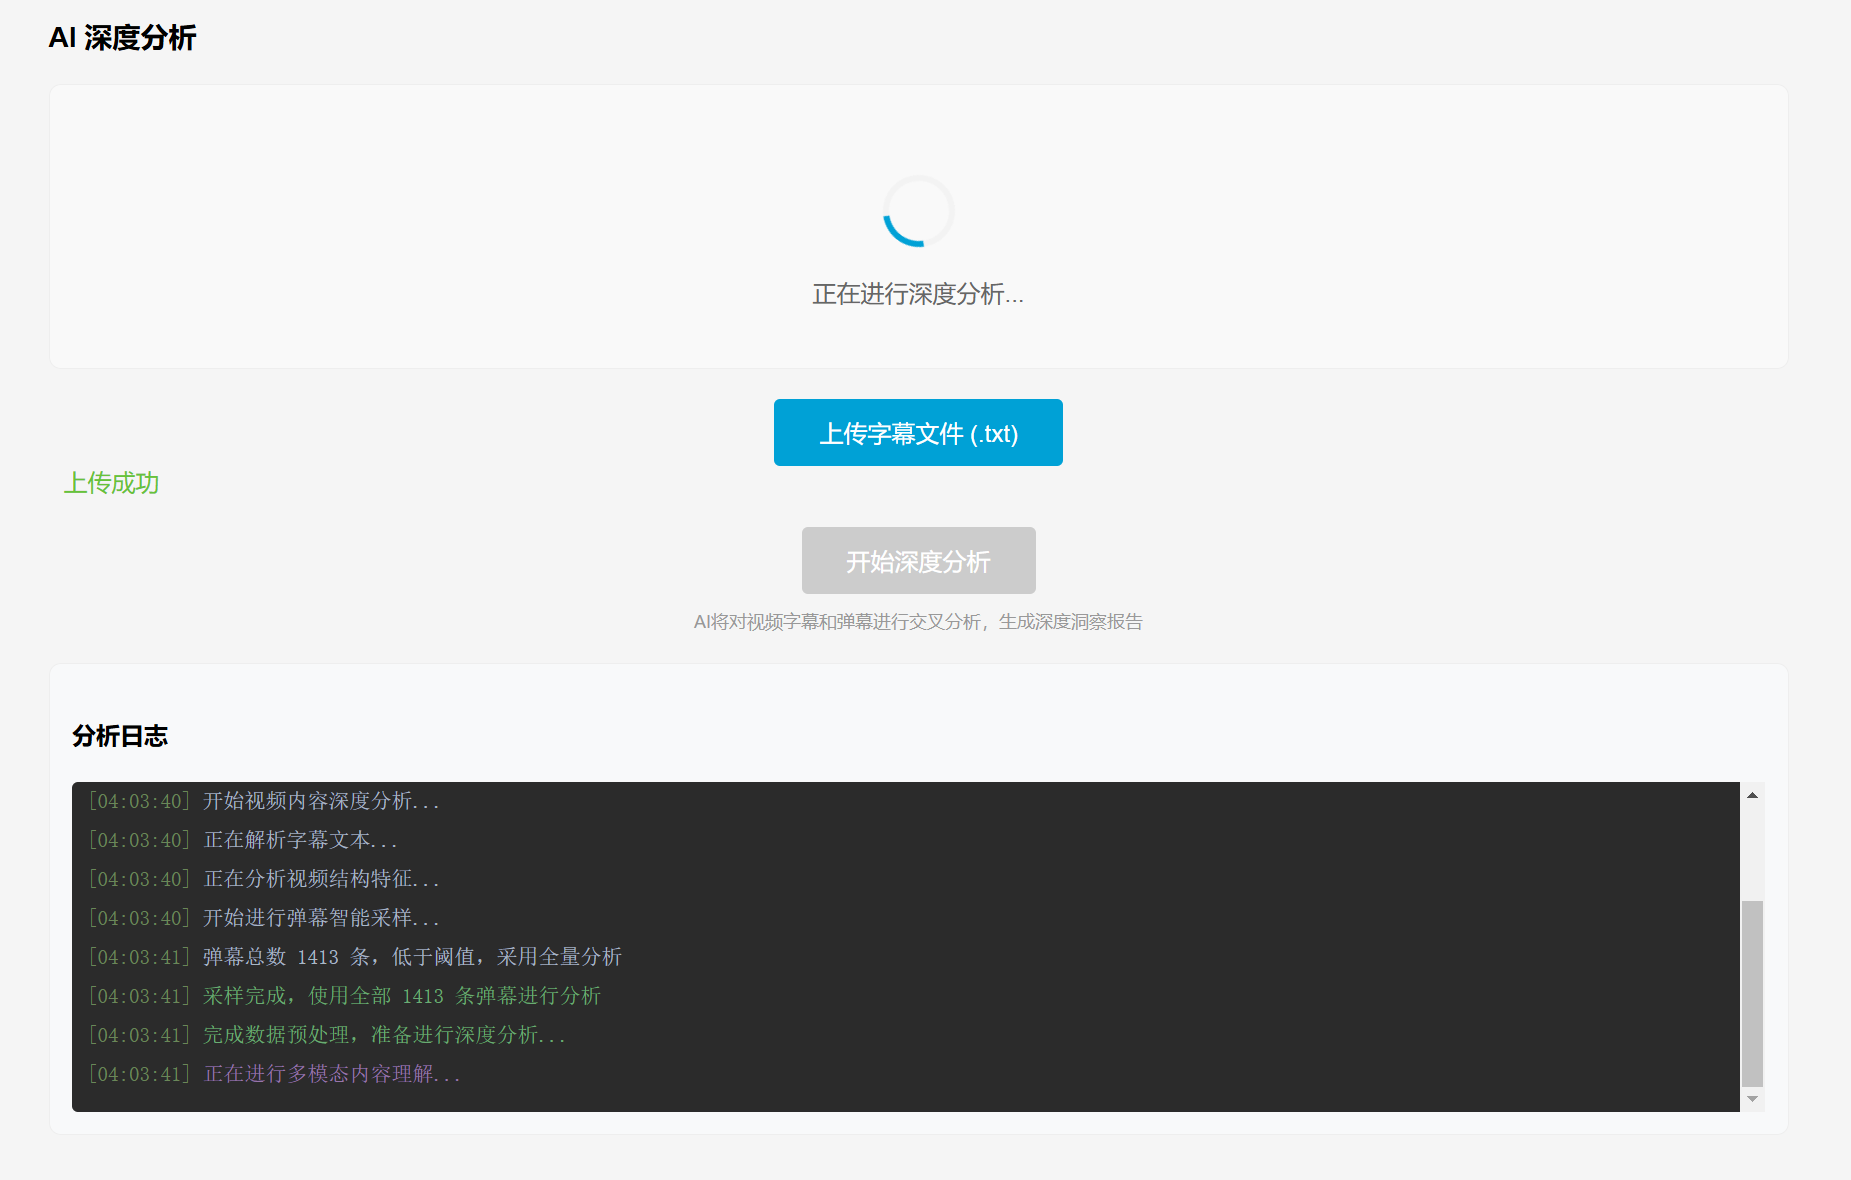This screenshot has width=1851, height=1180.
Task: Click log entry 正在分析视频结构特征
Action: pos(320,879)
